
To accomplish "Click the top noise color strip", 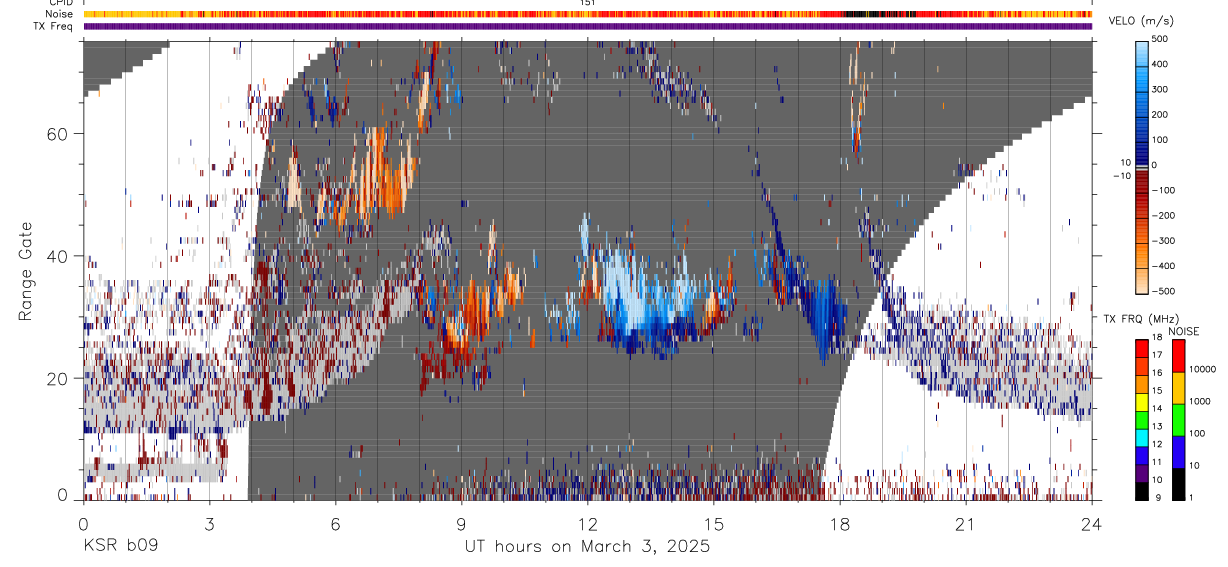I will pyautogui.click(x=587, y=14).
